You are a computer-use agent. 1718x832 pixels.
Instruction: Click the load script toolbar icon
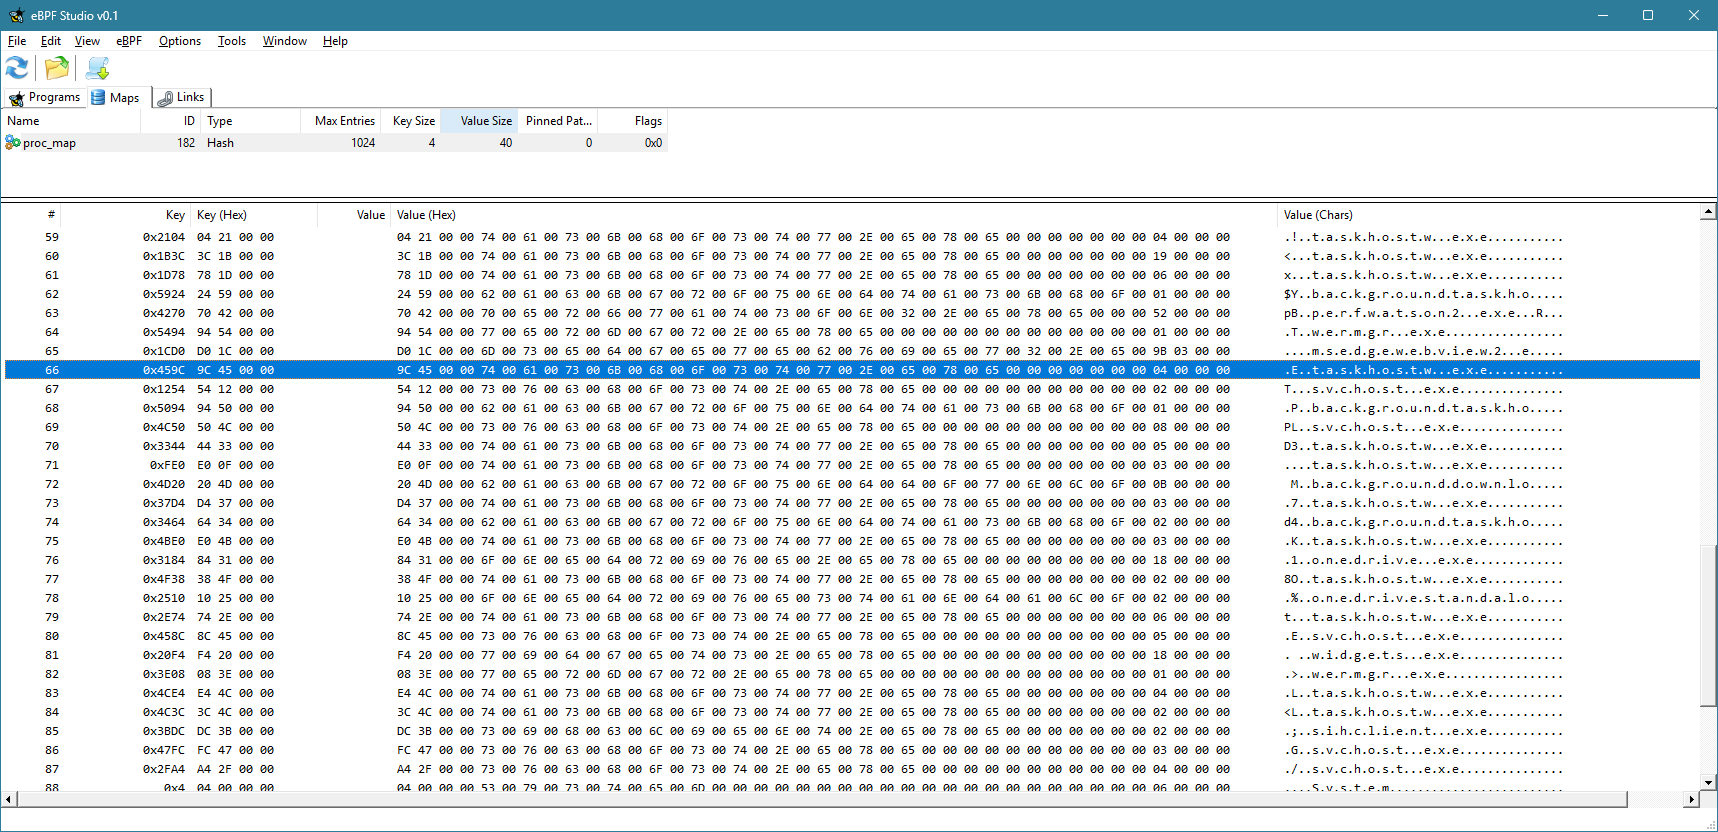click(x=97, y=68)
